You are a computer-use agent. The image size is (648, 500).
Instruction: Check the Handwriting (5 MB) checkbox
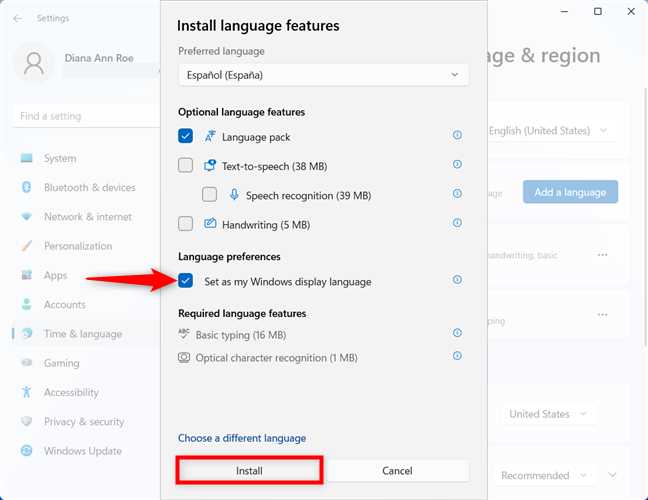[x=186, y=224]
